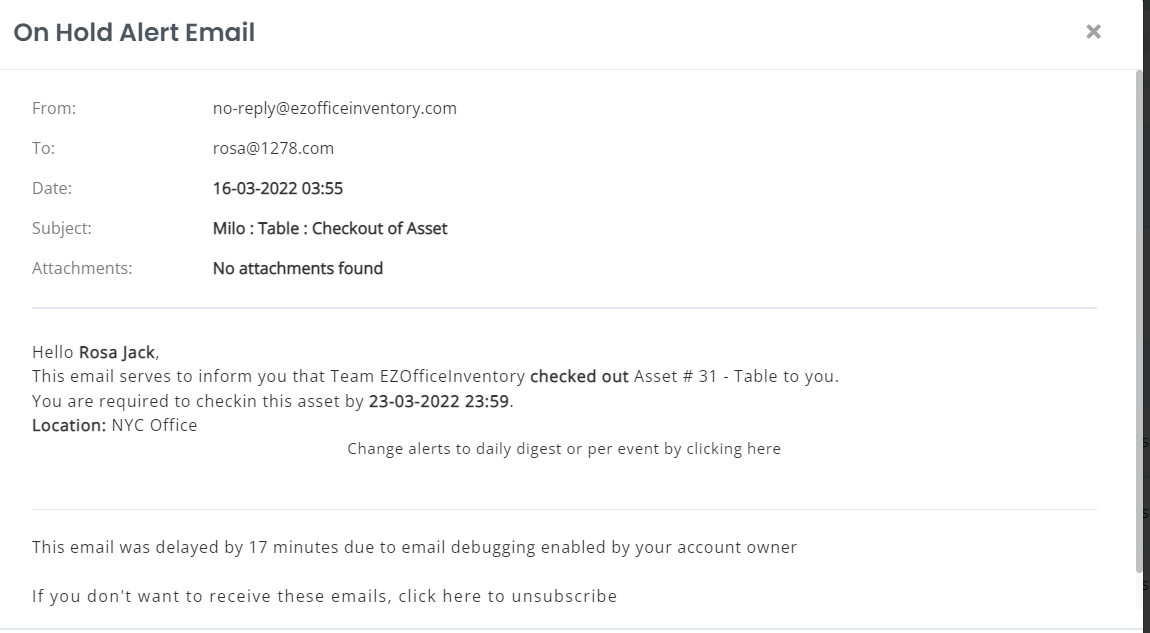Click the 'delayed by 17 minutes' notice

[414, 547]
